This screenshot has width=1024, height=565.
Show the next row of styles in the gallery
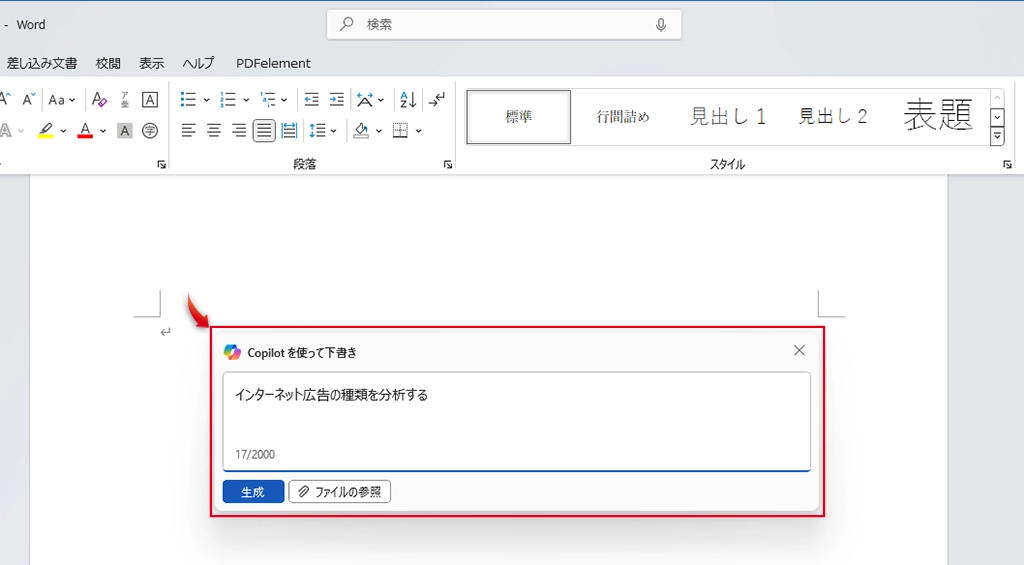tap(997, 118)
